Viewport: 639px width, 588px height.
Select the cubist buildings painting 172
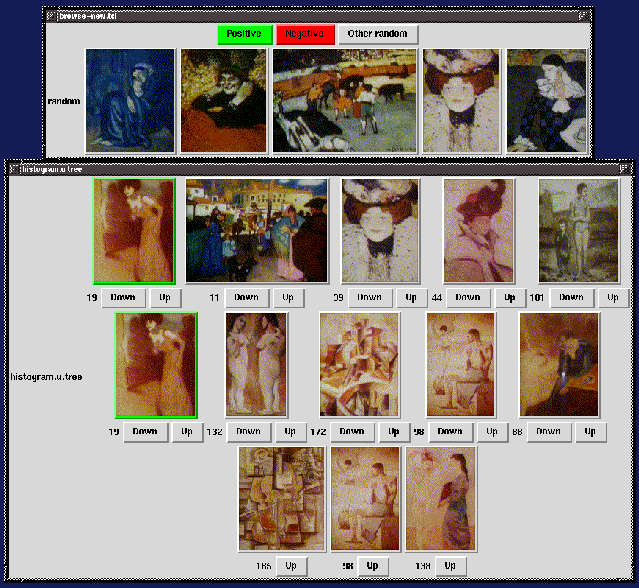pos(359,365)
